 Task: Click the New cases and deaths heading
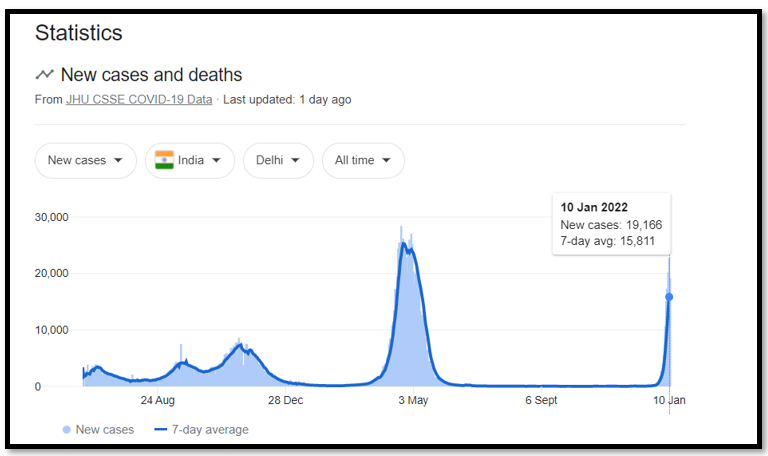coord(151,74)
